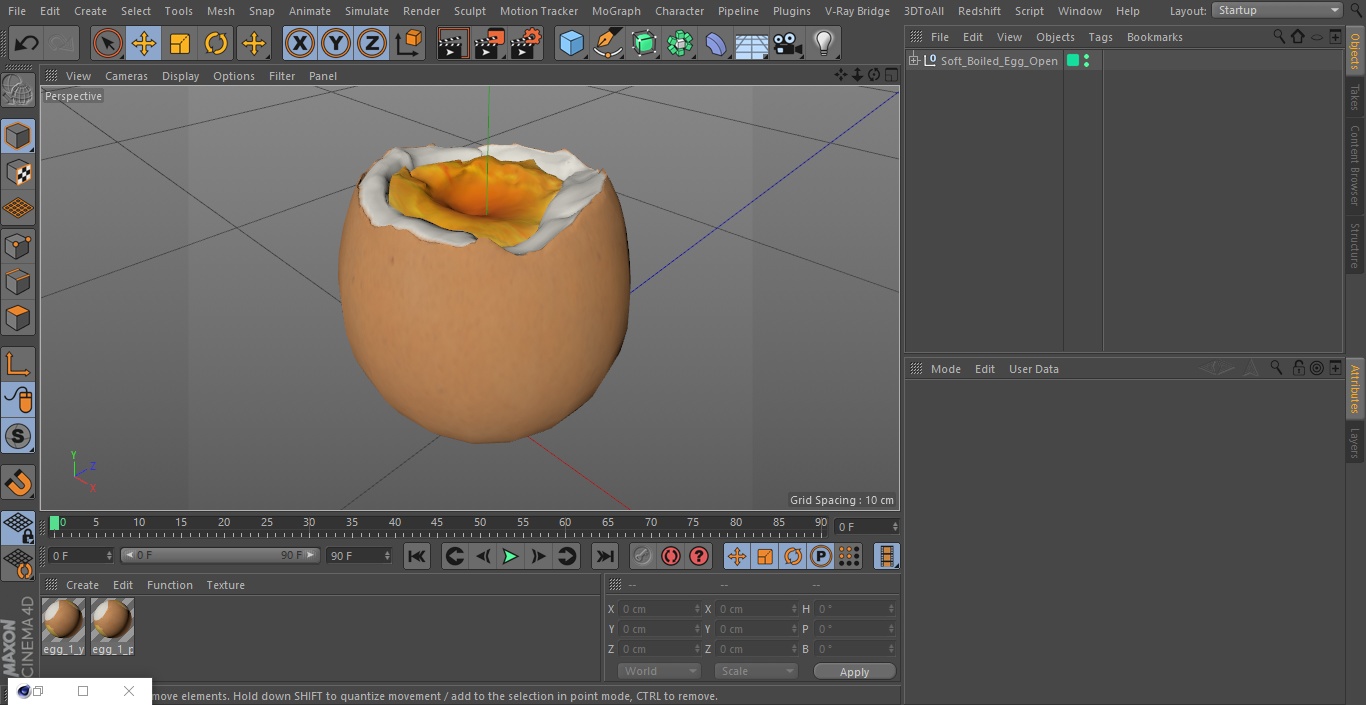Open Attributes Mode menu

point(945,369)
